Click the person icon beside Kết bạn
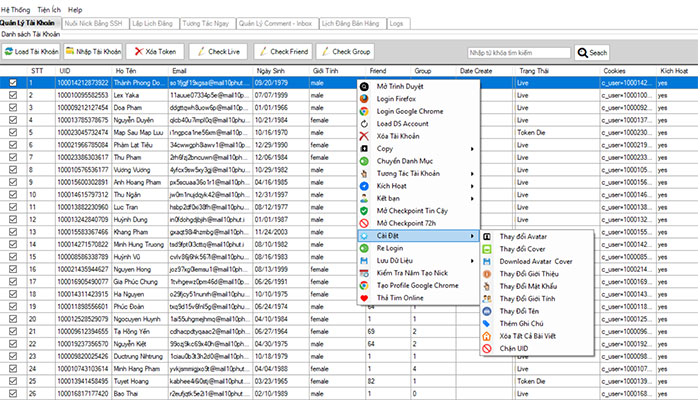The image size is (700, 400). tap(364, 199)
